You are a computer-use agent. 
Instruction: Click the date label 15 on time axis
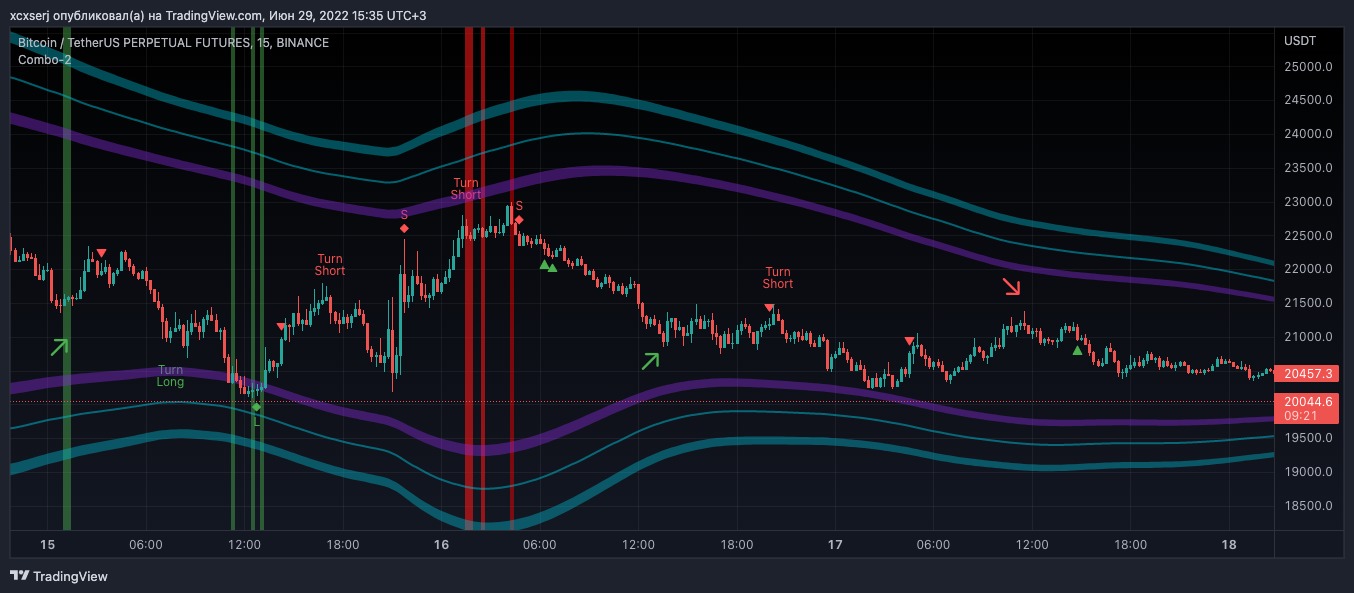click(x=47, y=545)
